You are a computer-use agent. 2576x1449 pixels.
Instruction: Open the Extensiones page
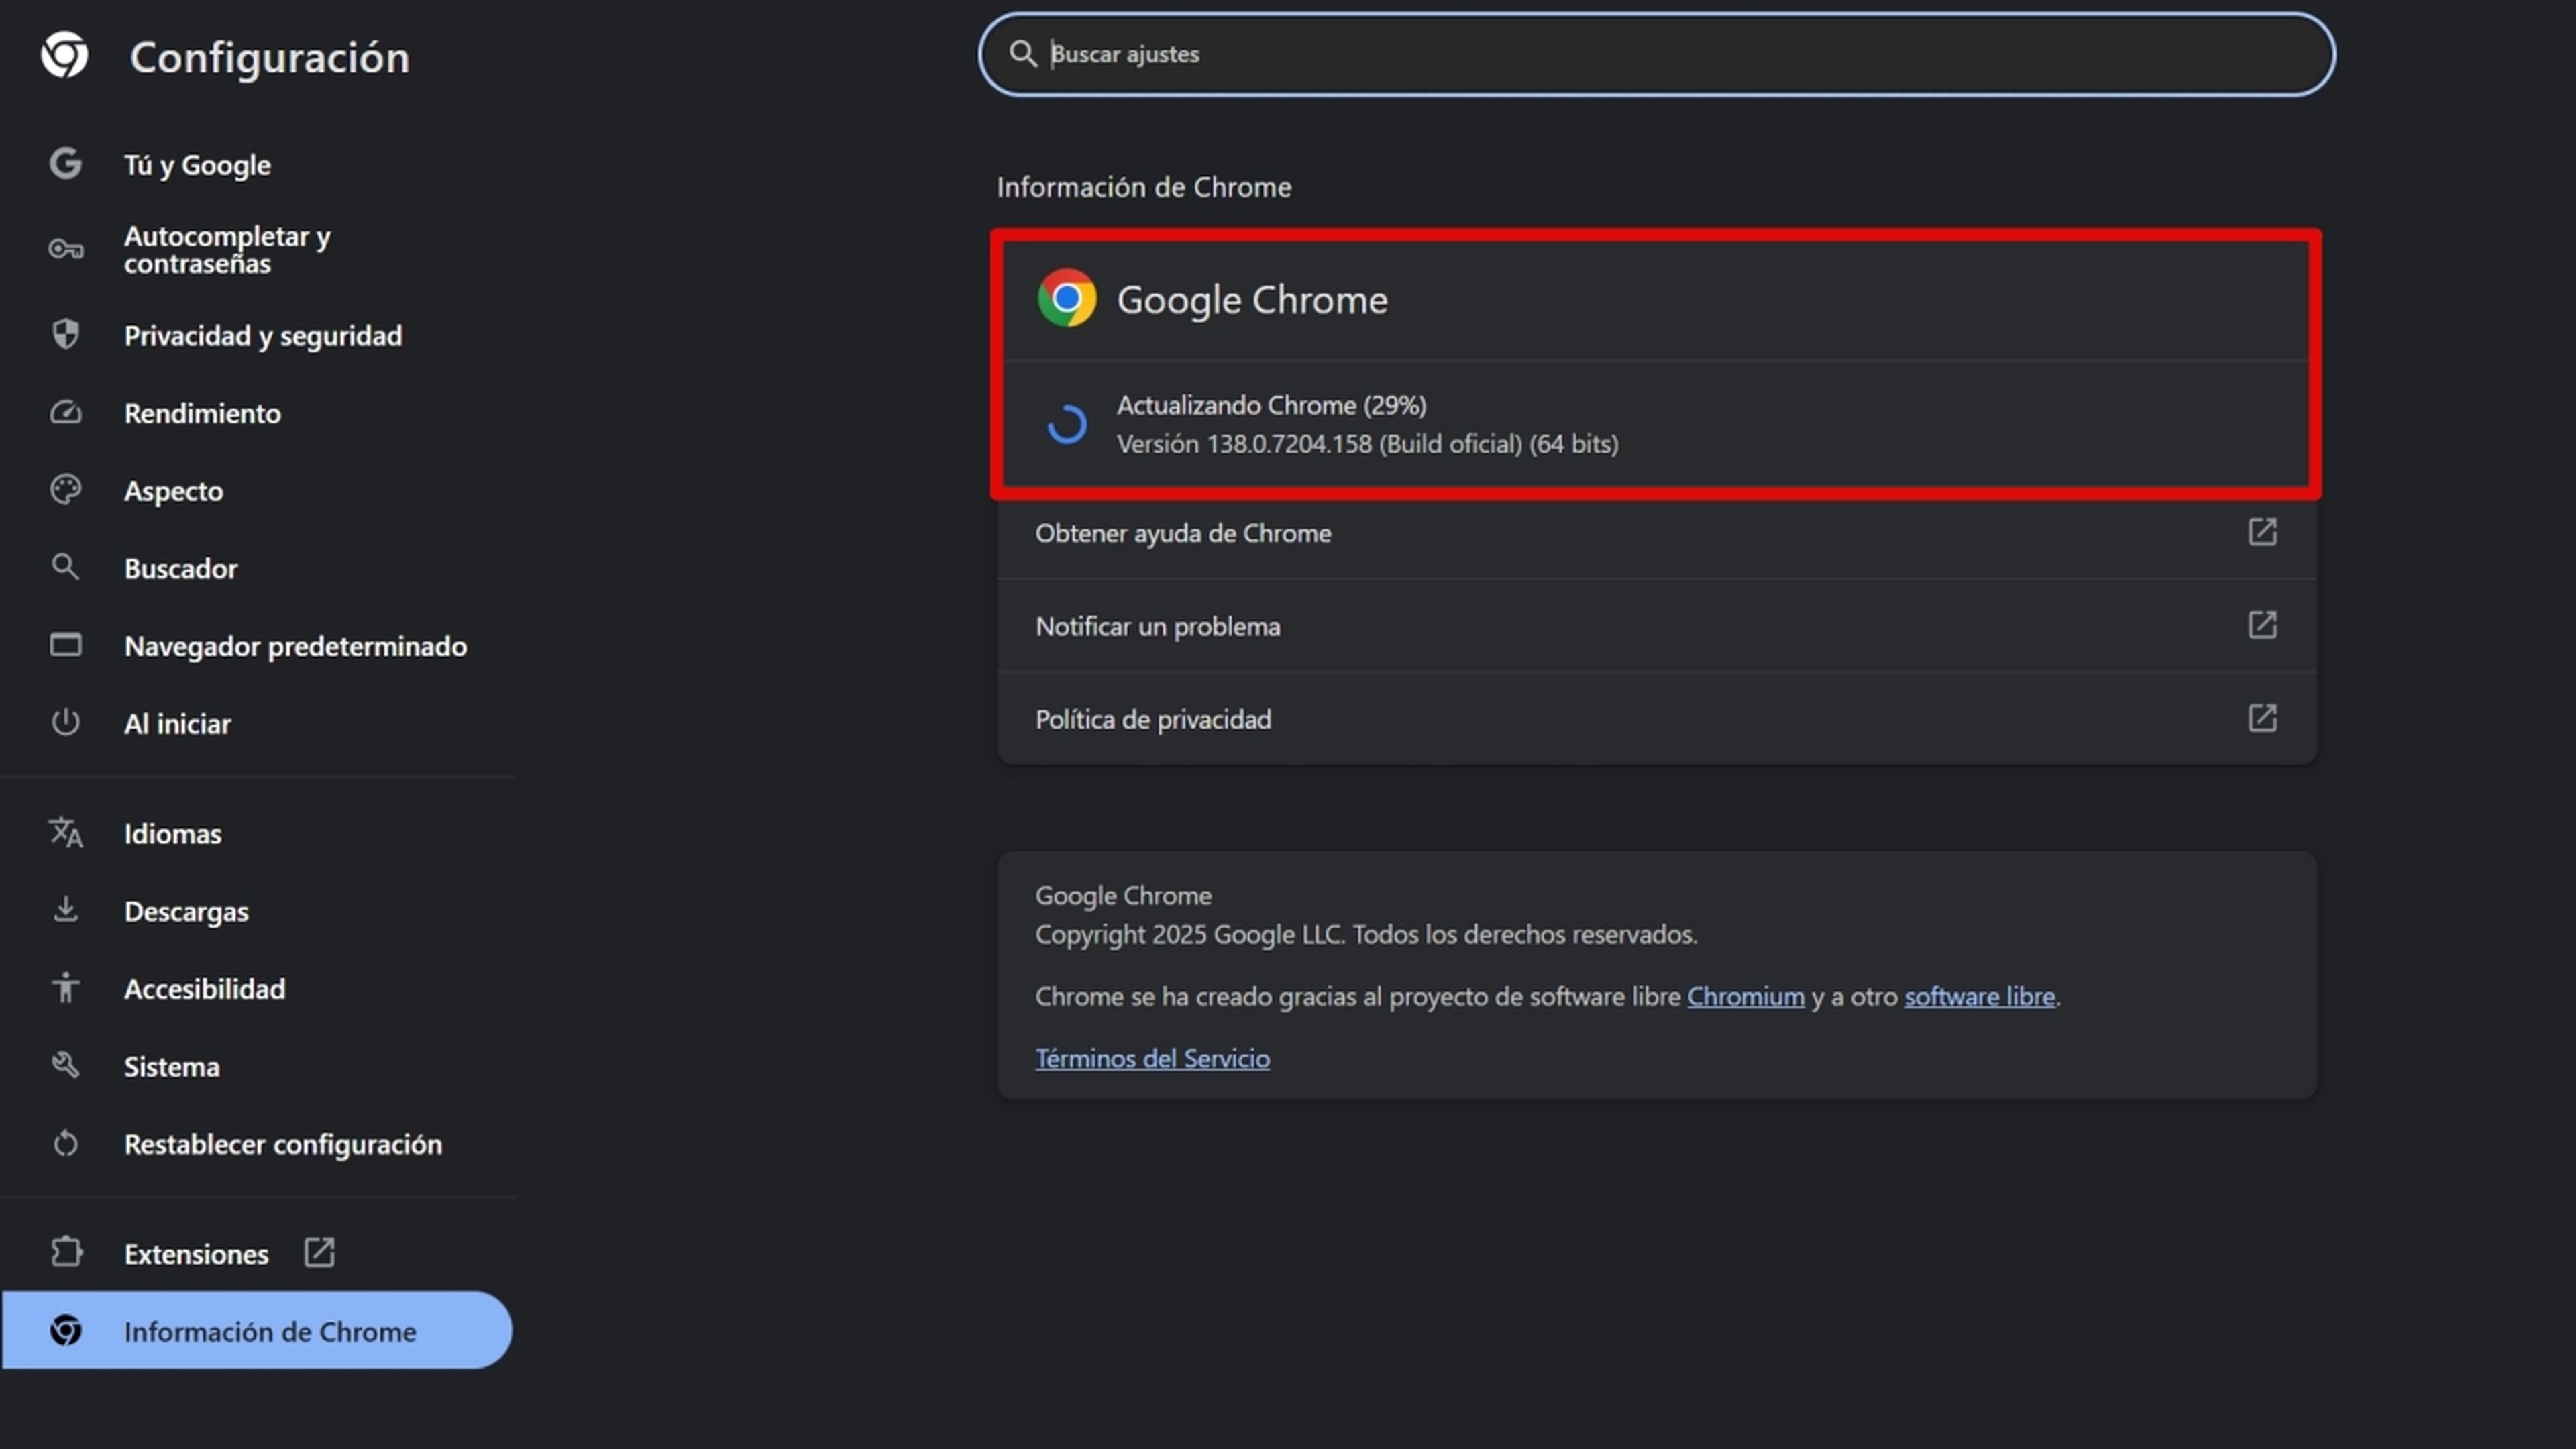[x=257, y=1253]
